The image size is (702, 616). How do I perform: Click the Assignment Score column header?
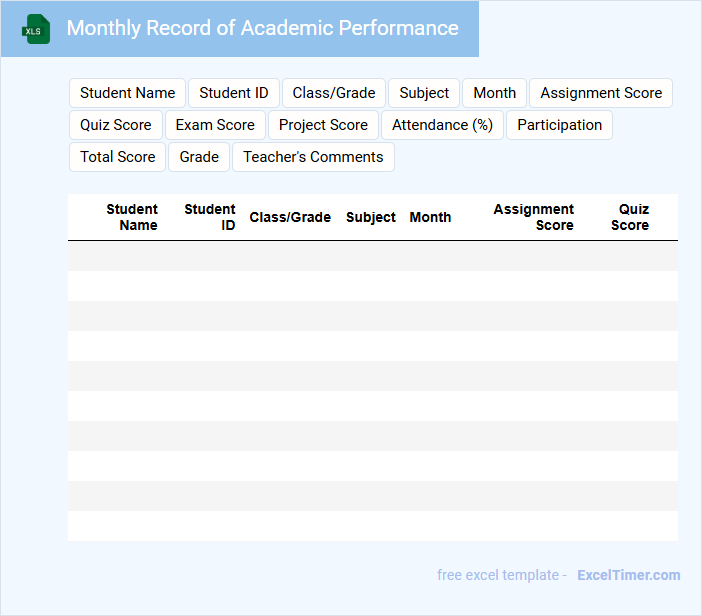click(534, 217)
